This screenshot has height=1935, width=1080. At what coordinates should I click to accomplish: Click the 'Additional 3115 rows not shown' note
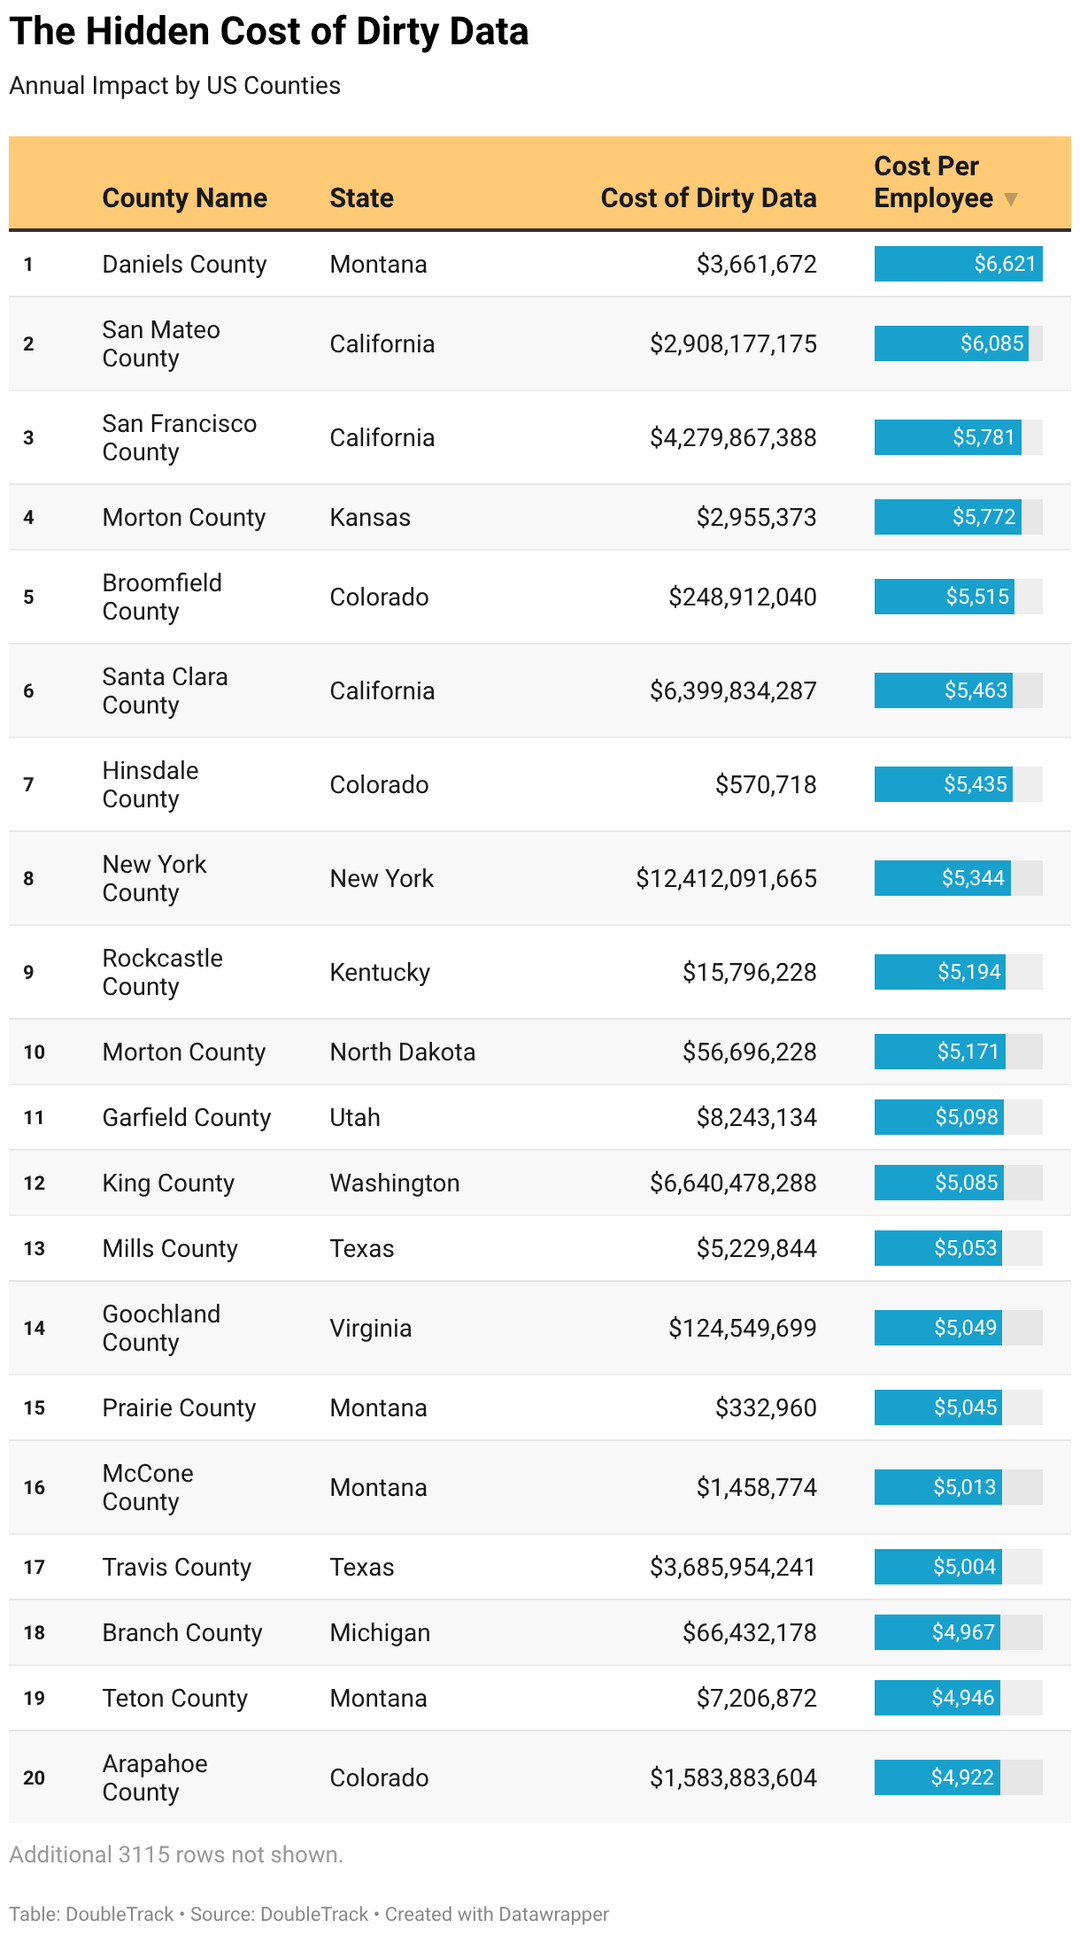click(176, 1855)
